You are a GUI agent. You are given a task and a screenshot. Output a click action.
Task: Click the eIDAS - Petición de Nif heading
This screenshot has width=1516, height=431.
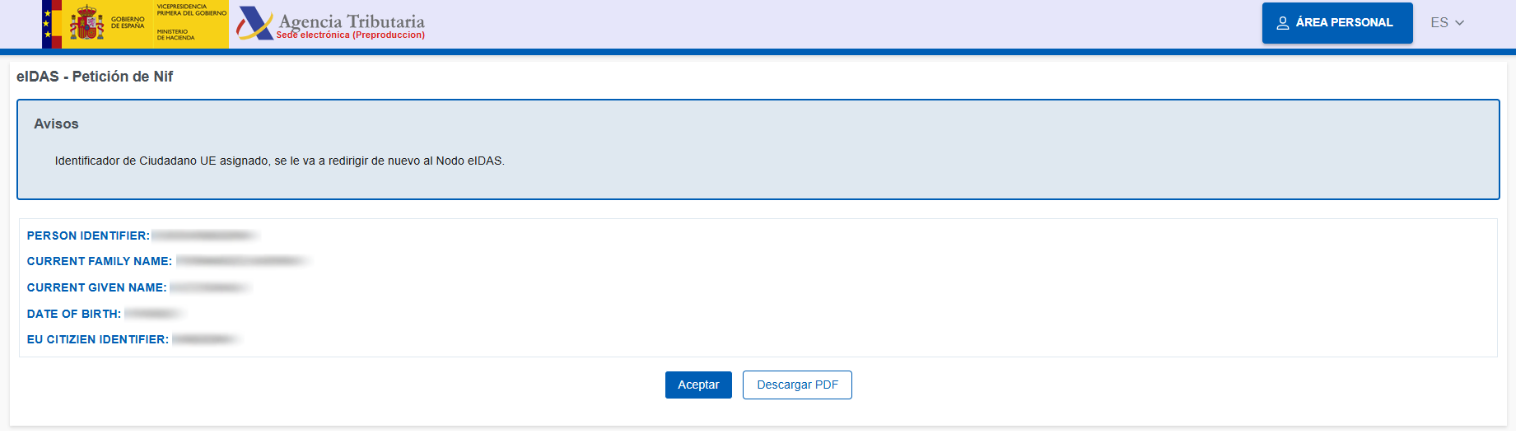pyautogui.click(x=95, y=77)
